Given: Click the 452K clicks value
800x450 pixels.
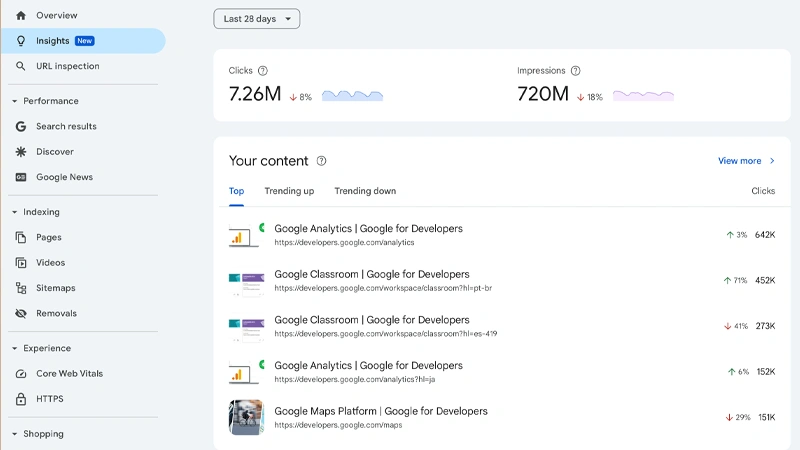Looking at the screenshot, I should [x=765, y=280].
